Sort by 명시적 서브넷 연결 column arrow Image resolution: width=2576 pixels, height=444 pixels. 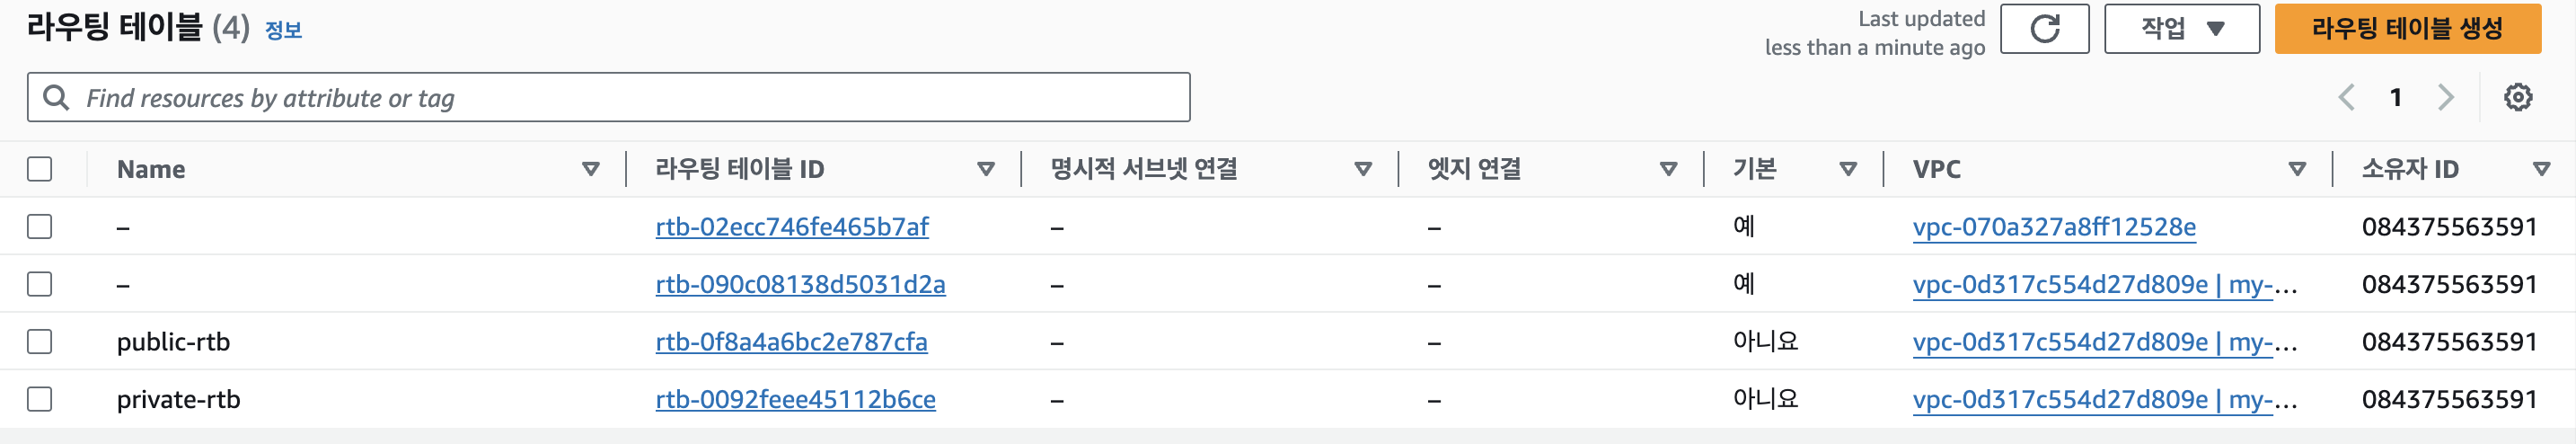[x=1363, y=169]
